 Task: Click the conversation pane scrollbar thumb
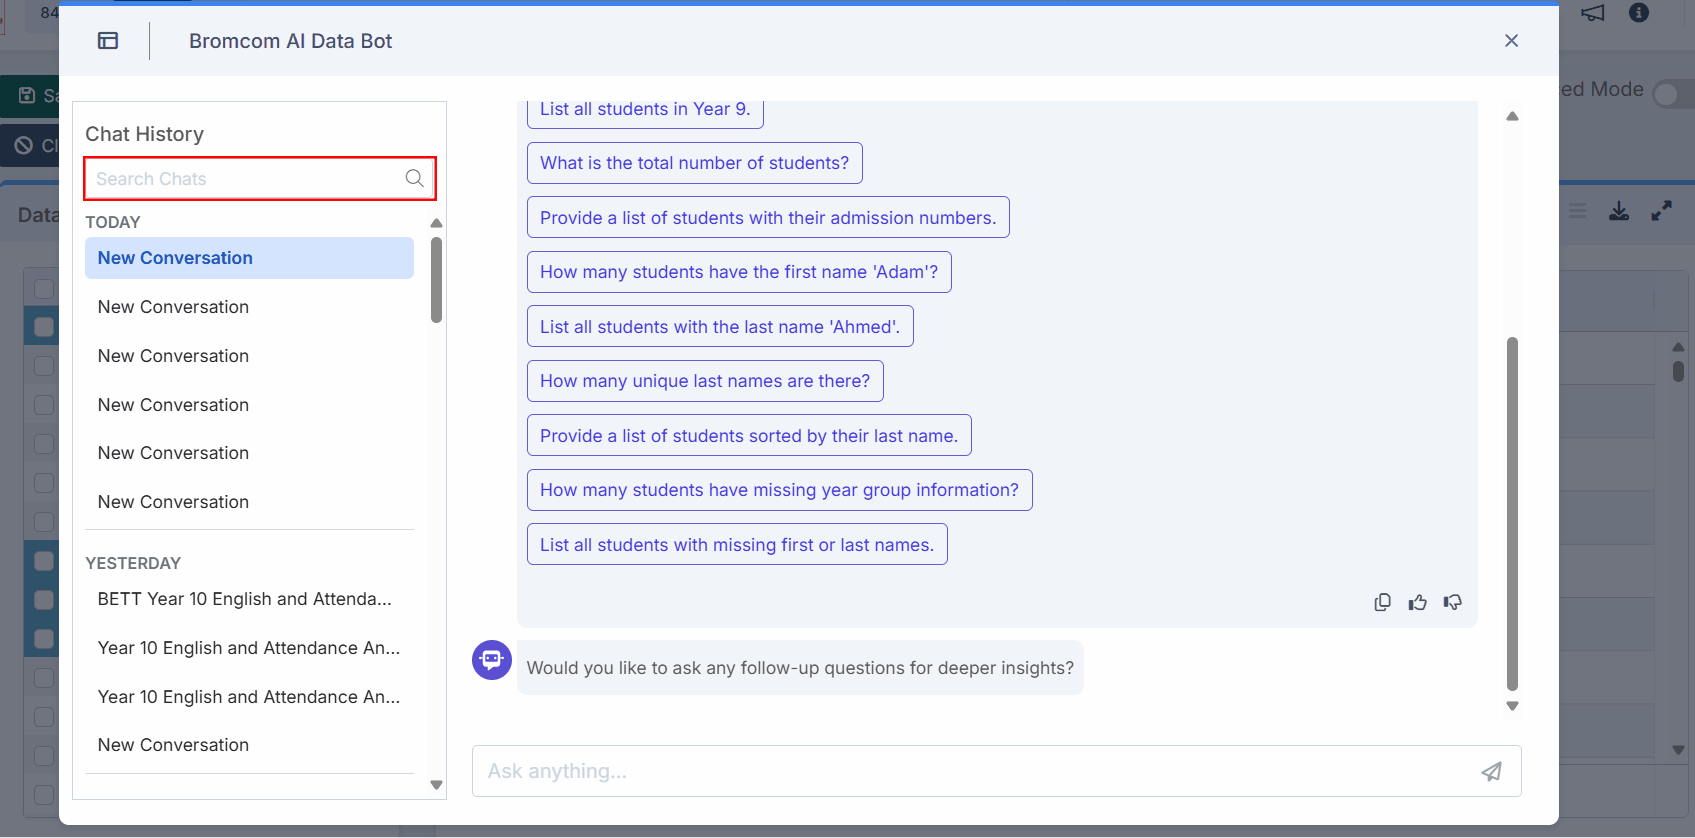[x=1512, y=514]
